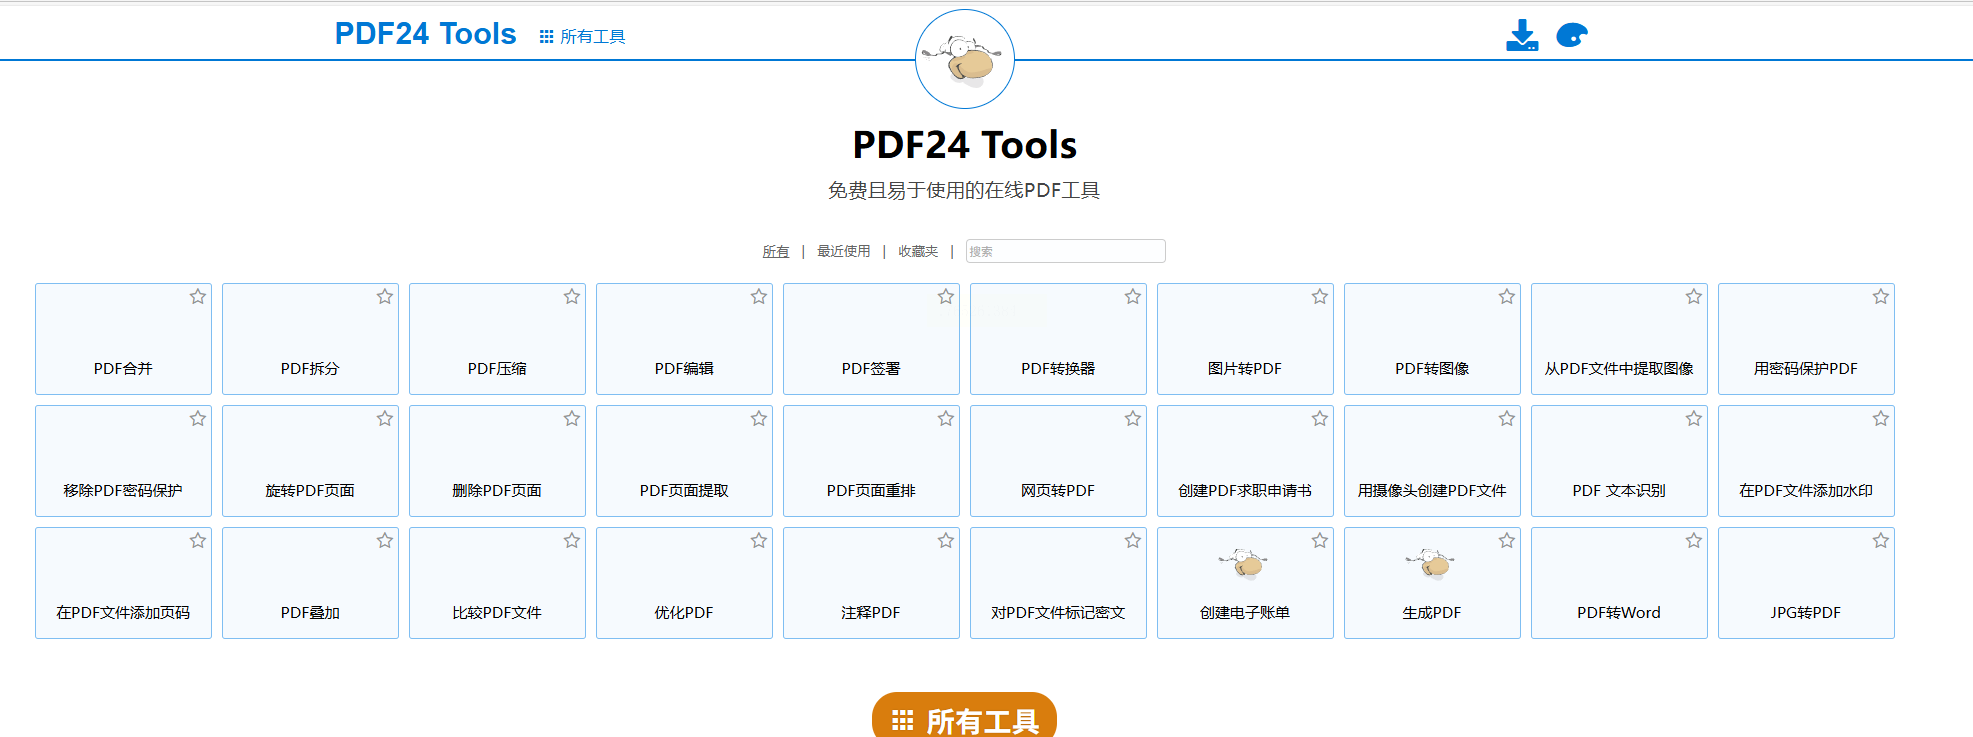Choose the 图片转PDF tool card
1973x737 pixels.
click(x=1245, y=339)
